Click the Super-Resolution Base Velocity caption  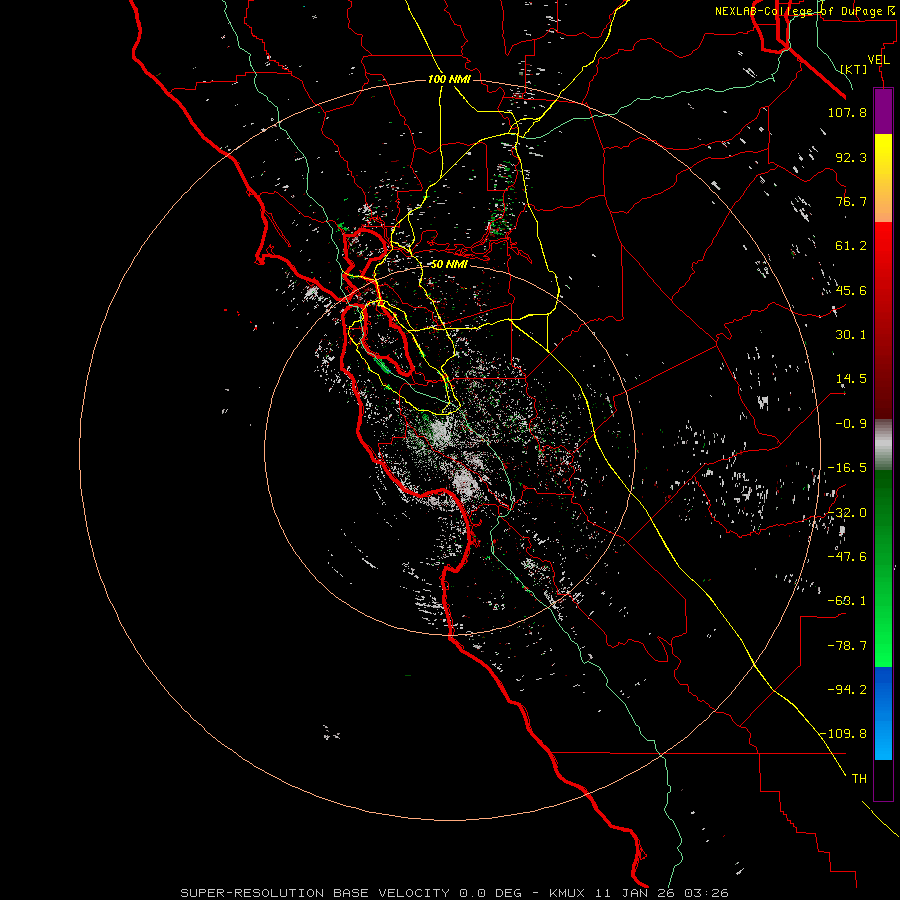pyautogui.click(x=455, y=893)
